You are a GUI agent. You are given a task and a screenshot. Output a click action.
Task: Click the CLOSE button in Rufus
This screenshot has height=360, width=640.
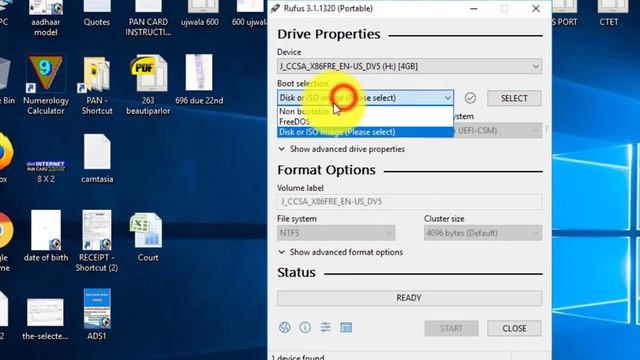click(x=514, y=328)
